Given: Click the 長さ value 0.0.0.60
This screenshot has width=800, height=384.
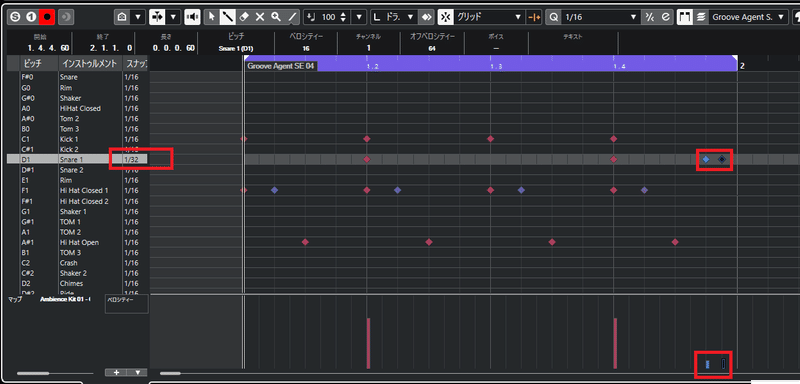Looking at the screenshot, I should pyautogui.click(x=173, y=48).
